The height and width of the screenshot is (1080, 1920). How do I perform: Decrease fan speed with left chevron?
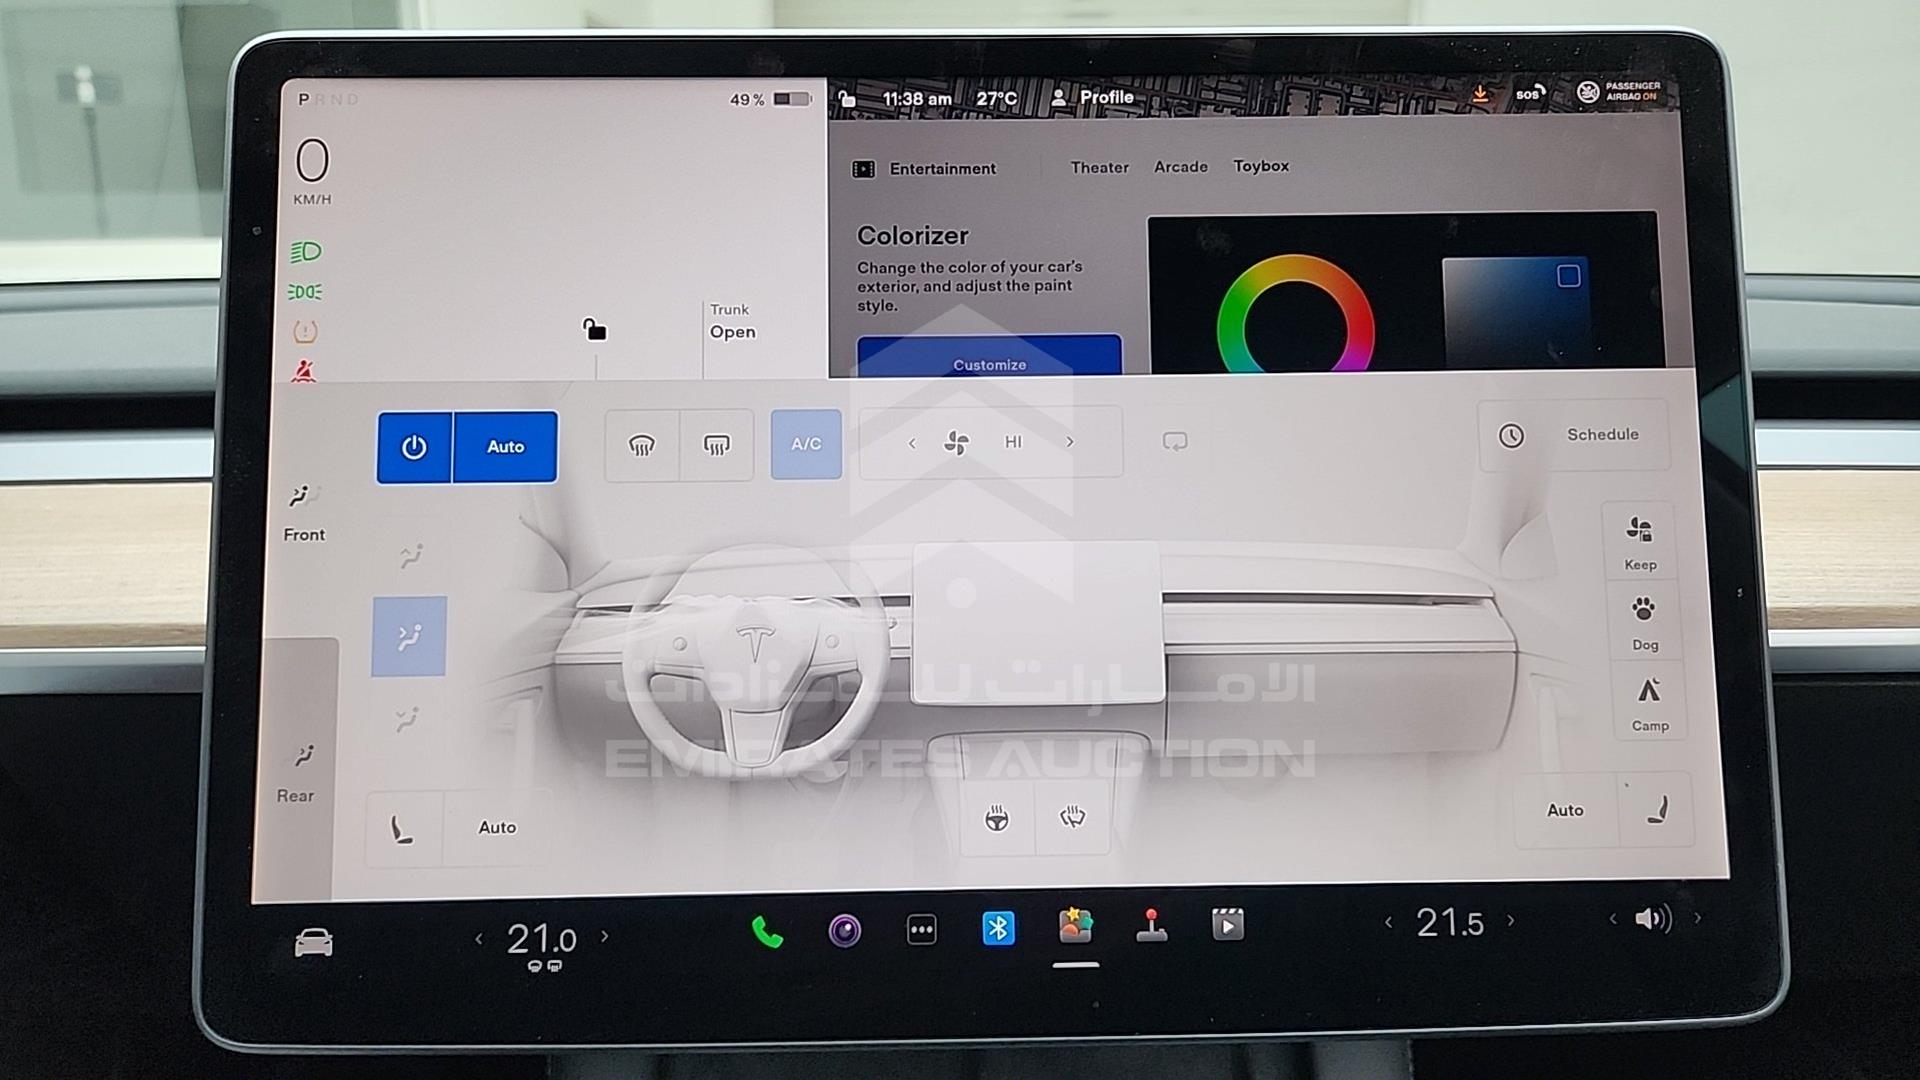point(911,442)
